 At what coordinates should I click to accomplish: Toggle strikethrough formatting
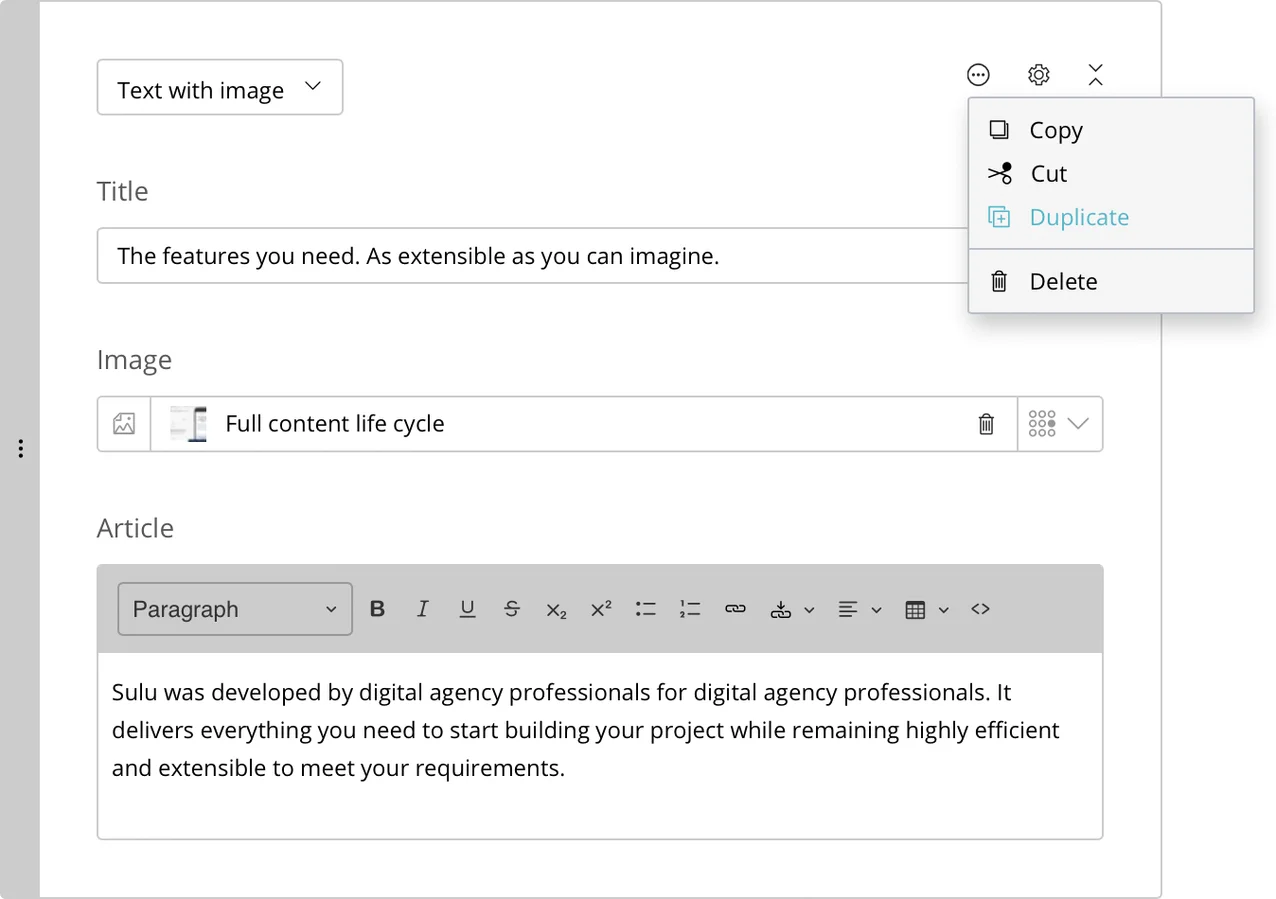512,609
